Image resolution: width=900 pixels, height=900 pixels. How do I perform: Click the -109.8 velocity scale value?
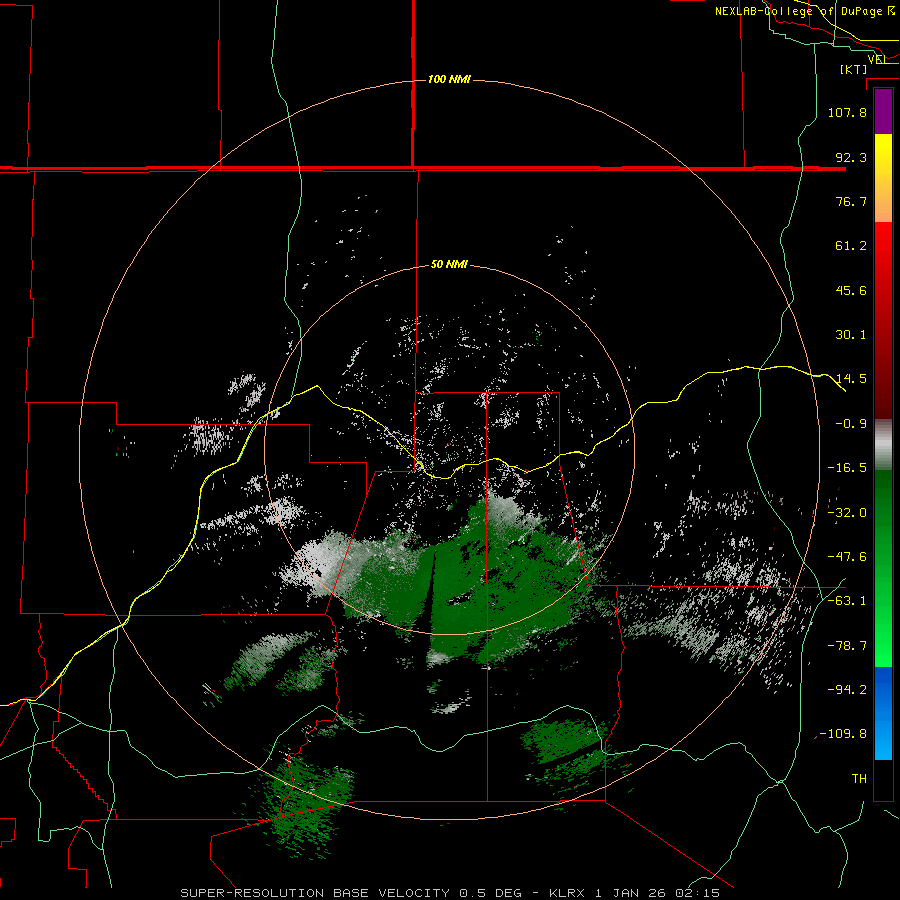[x=843, y=734]
